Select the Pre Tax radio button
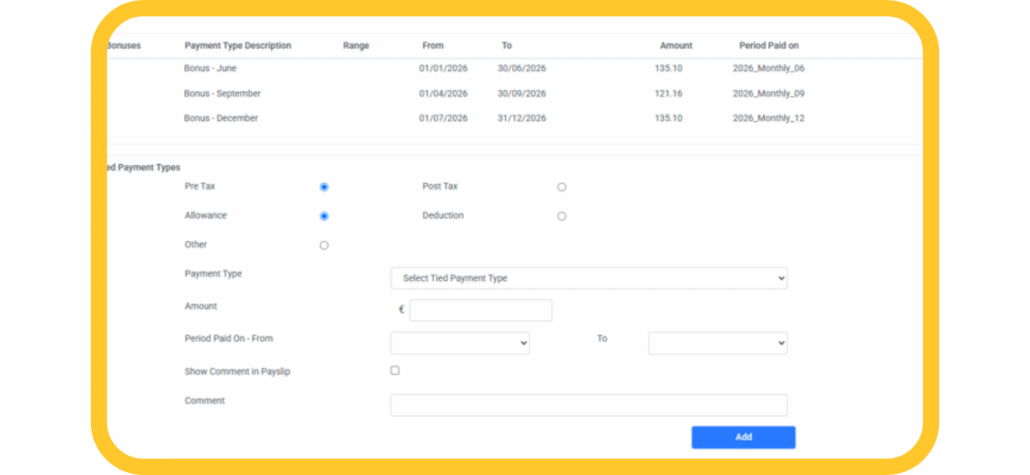The image size is (1030, 475). coord(324,187)
